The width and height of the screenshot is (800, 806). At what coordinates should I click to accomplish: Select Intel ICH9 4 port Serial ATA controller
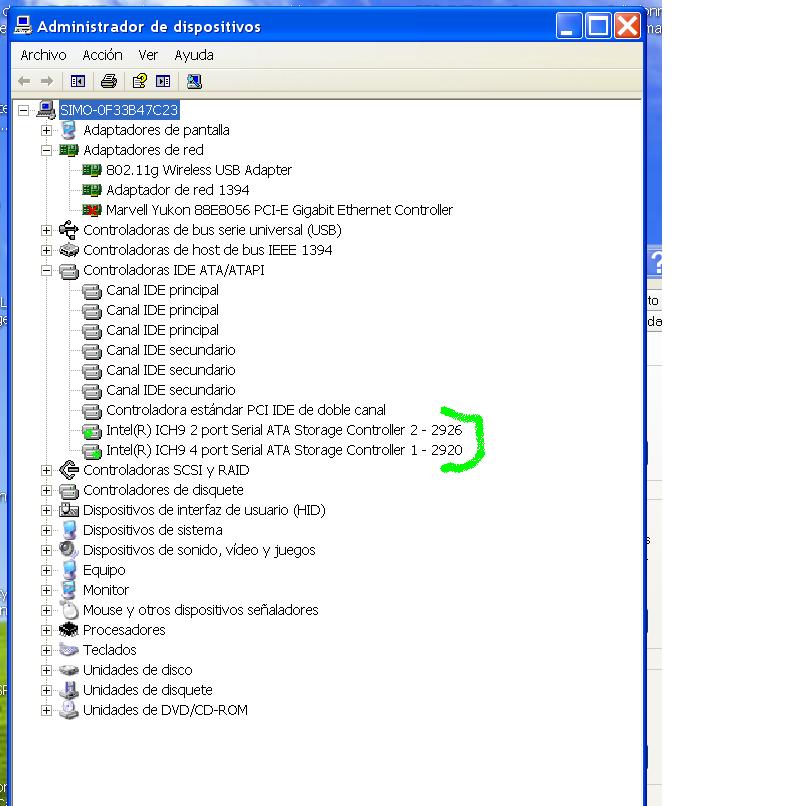pyautogui.click(x=283, y=450)
